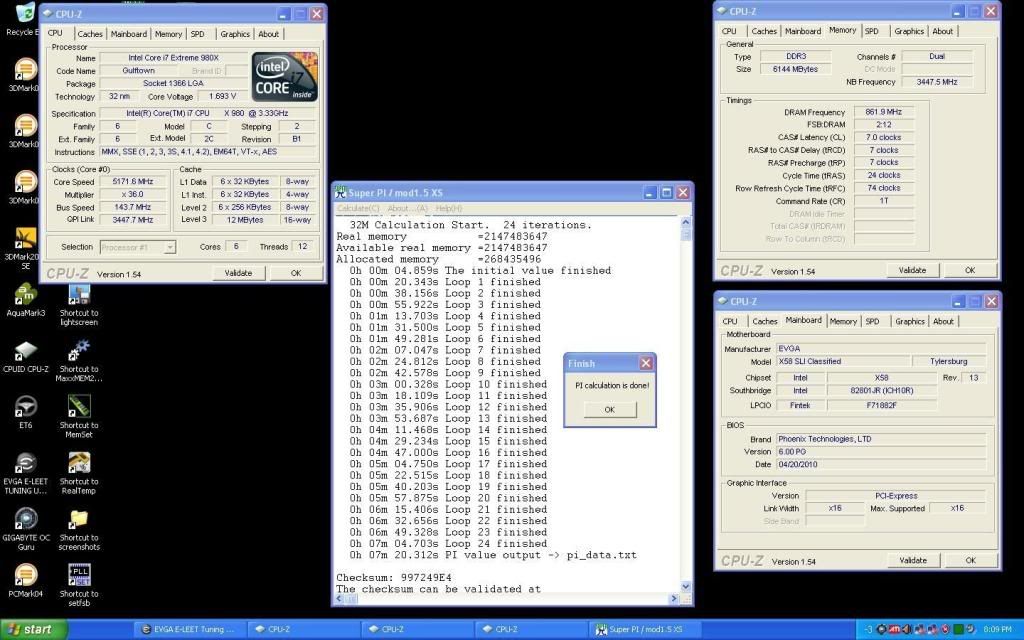This screenshot has width=1024, height=640.
Task: Open the AquaMark3 desktop icon
Action: click(26, 296)
